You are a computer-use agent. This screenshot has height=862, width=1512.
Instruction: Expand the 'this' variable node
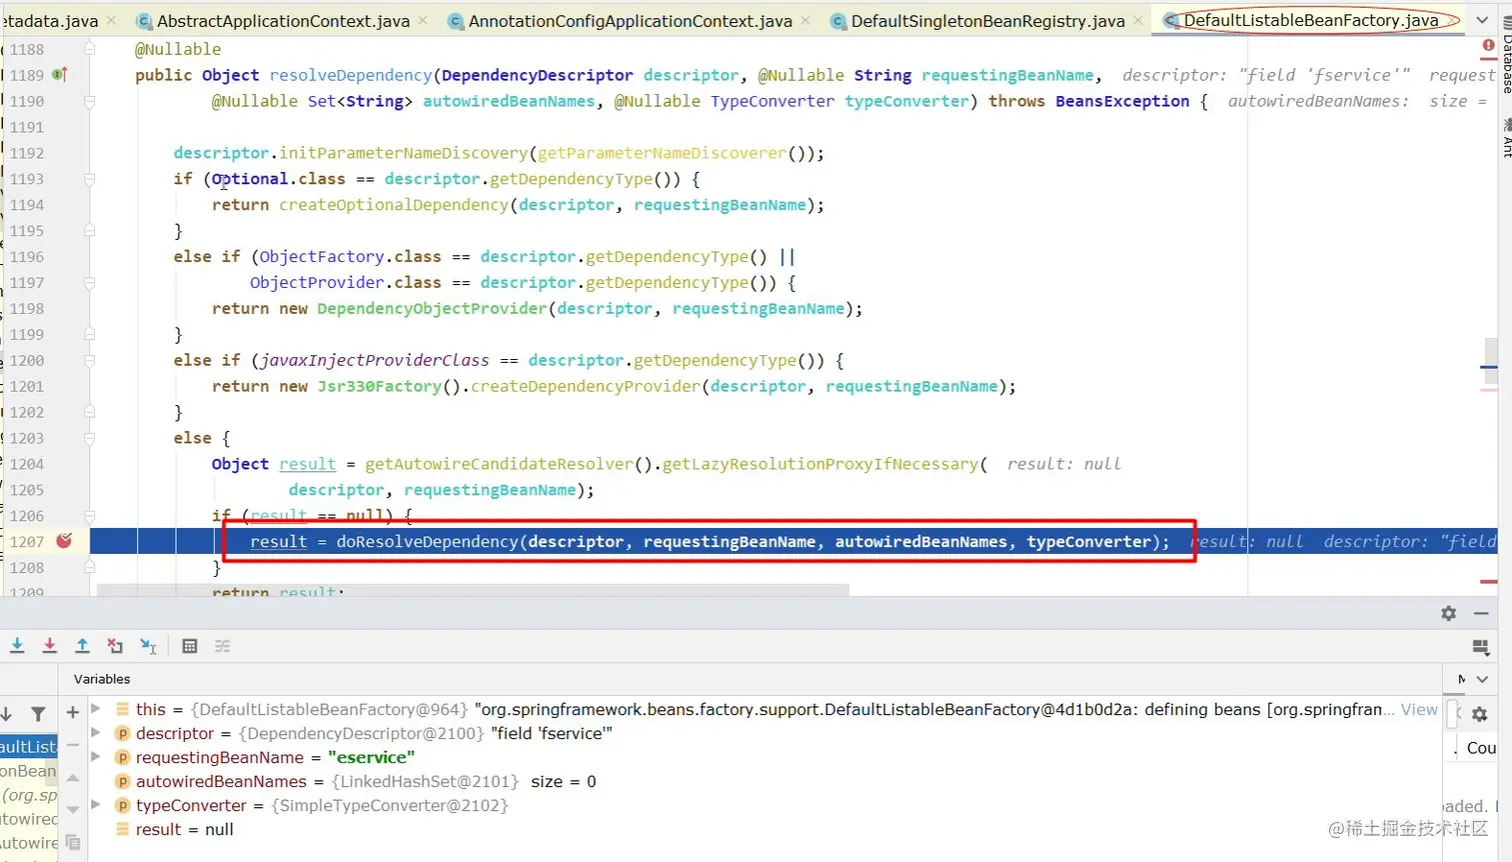coord(96,708)
